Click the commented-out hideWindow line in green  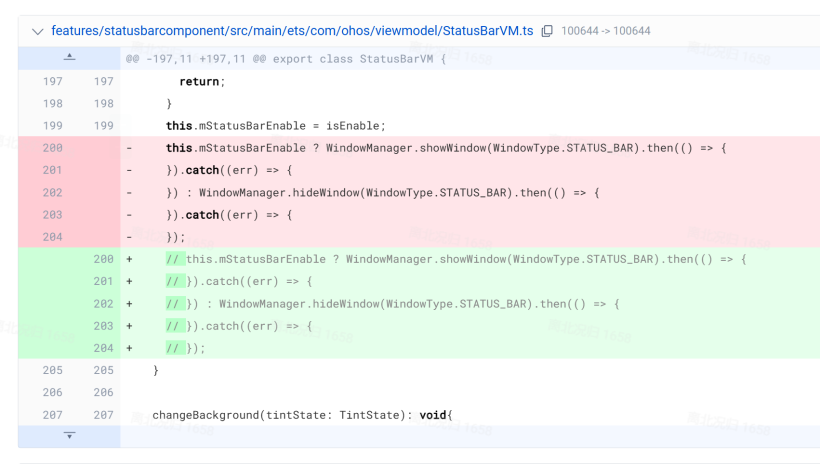(393, 304)
